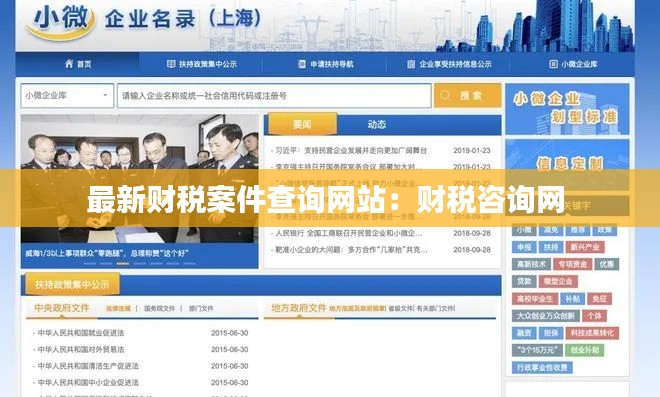Click the 专项资金 keyword tag
Screen dimensions: 660x397
coord(572,264)
